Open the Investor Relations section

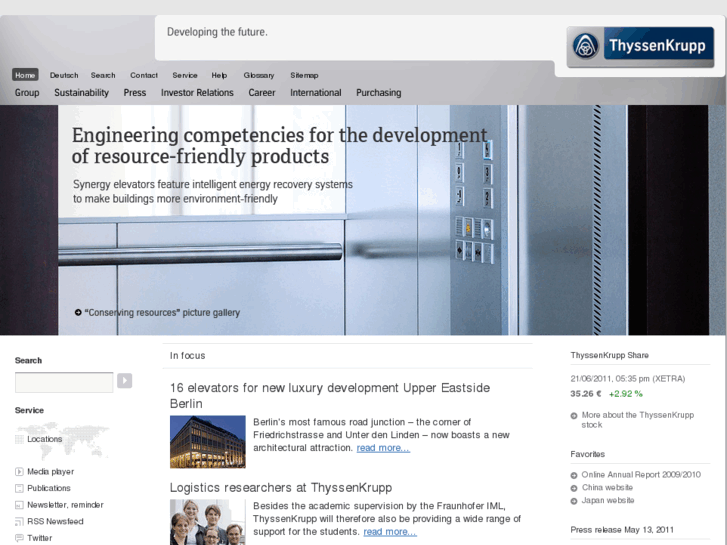tap(198, 93)
